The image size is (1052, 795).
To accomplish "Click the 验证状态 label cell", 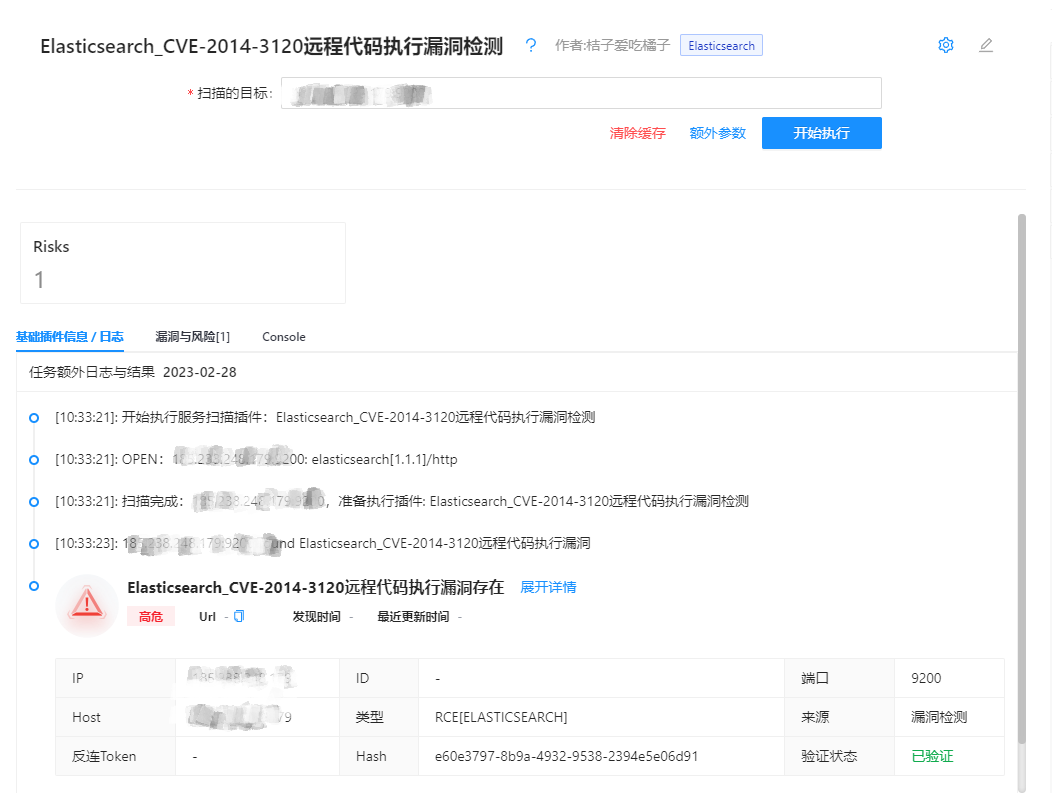I will pos(829,756).
